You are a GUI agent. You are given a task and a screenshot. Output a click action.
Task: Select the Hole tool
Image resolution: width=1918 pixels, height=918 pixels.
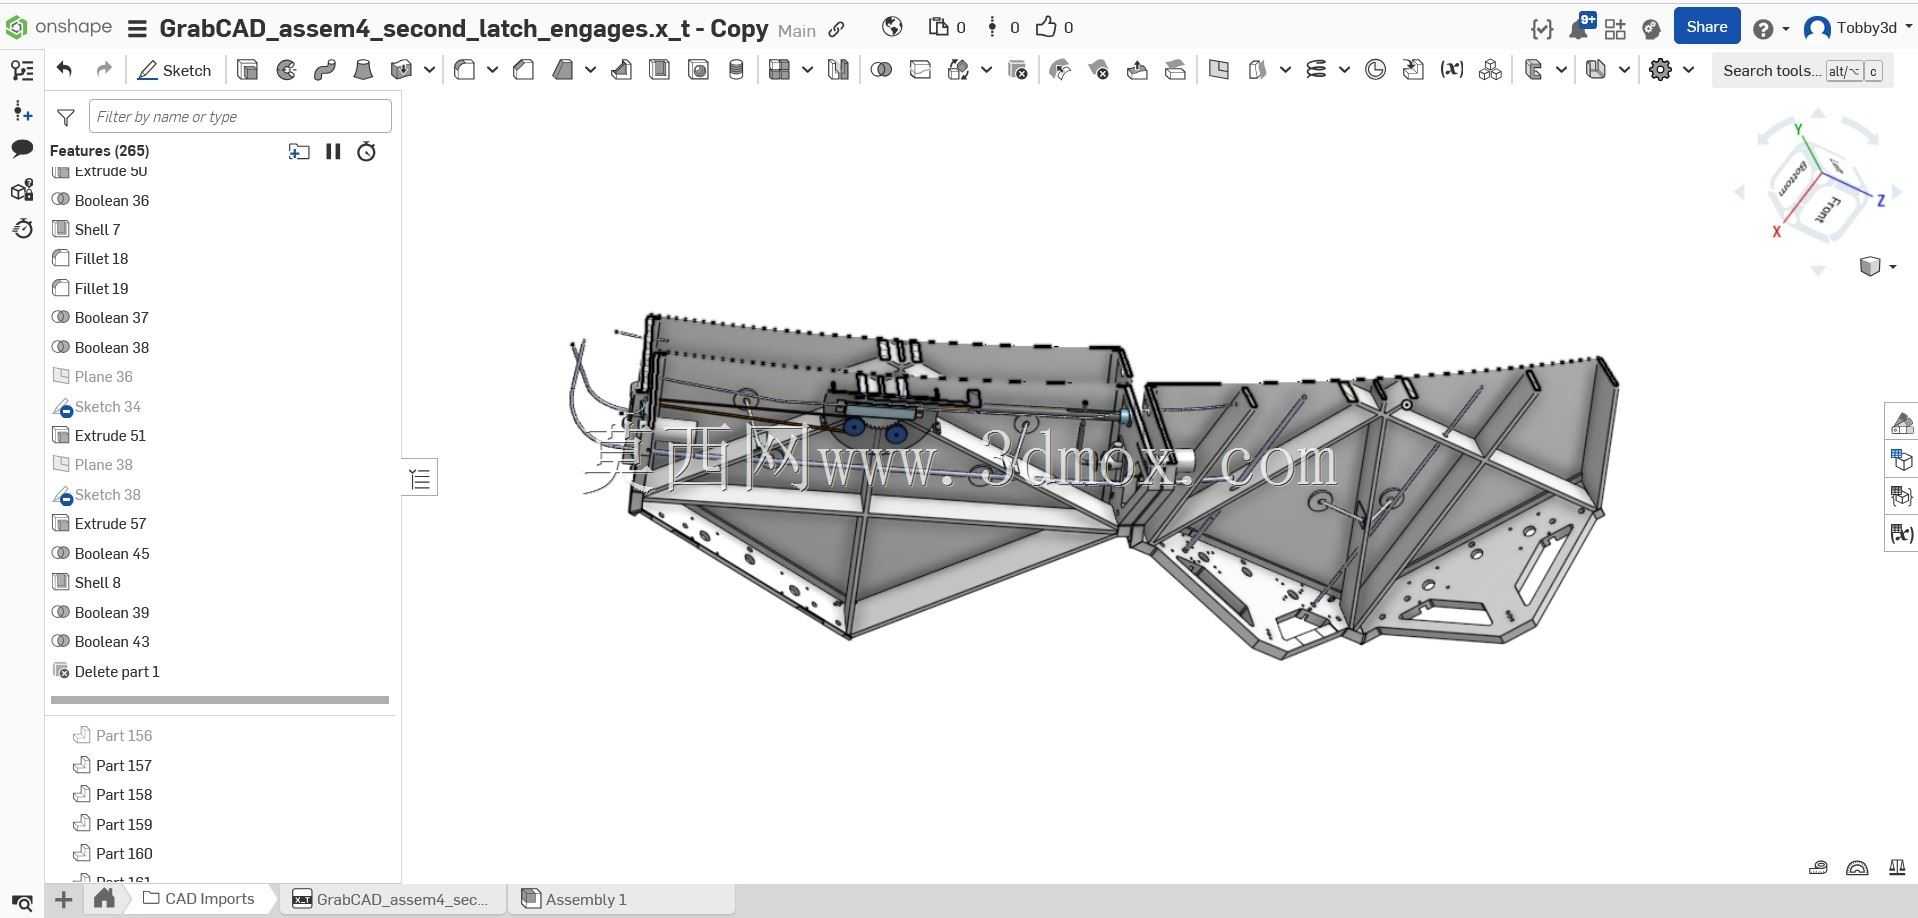tap(698, 70)
